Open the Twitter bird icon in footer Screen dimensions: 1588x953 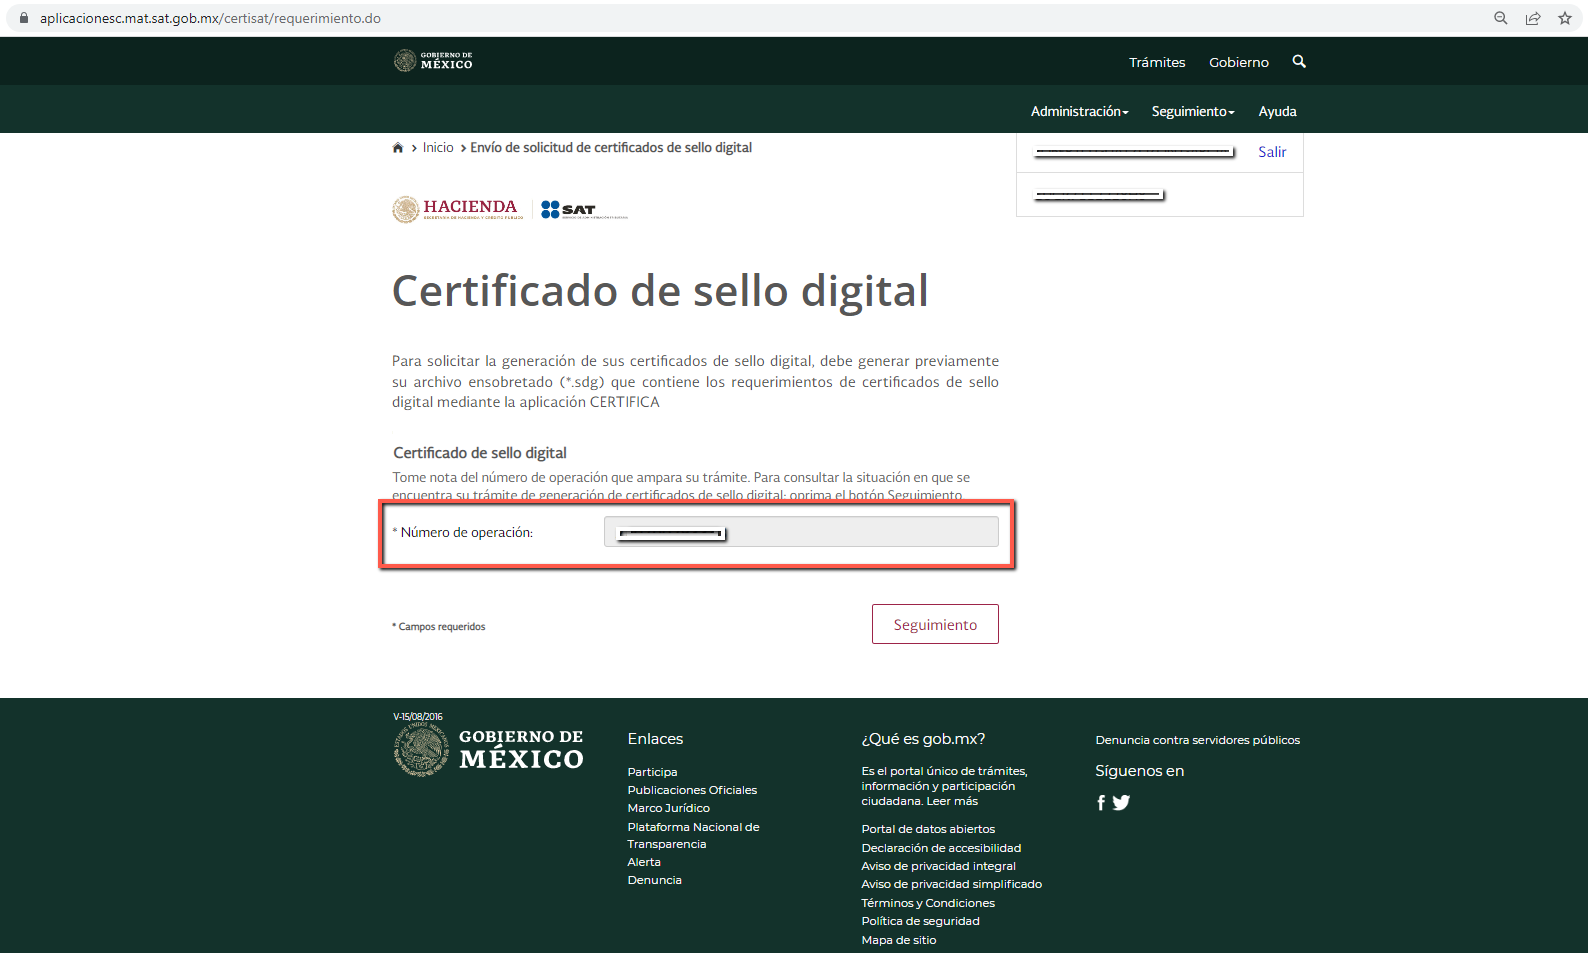[x=1121, y=803]
